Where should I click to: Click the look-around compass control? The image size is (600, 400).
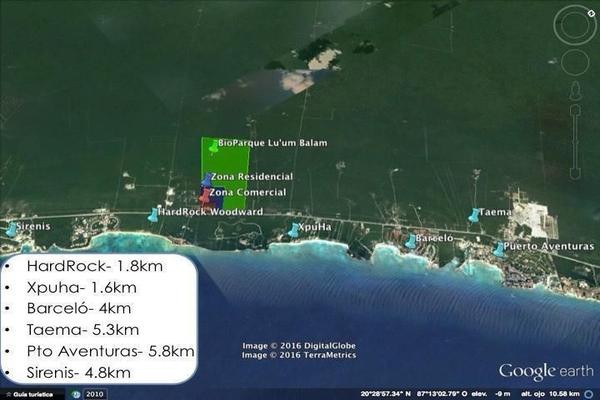575,25
